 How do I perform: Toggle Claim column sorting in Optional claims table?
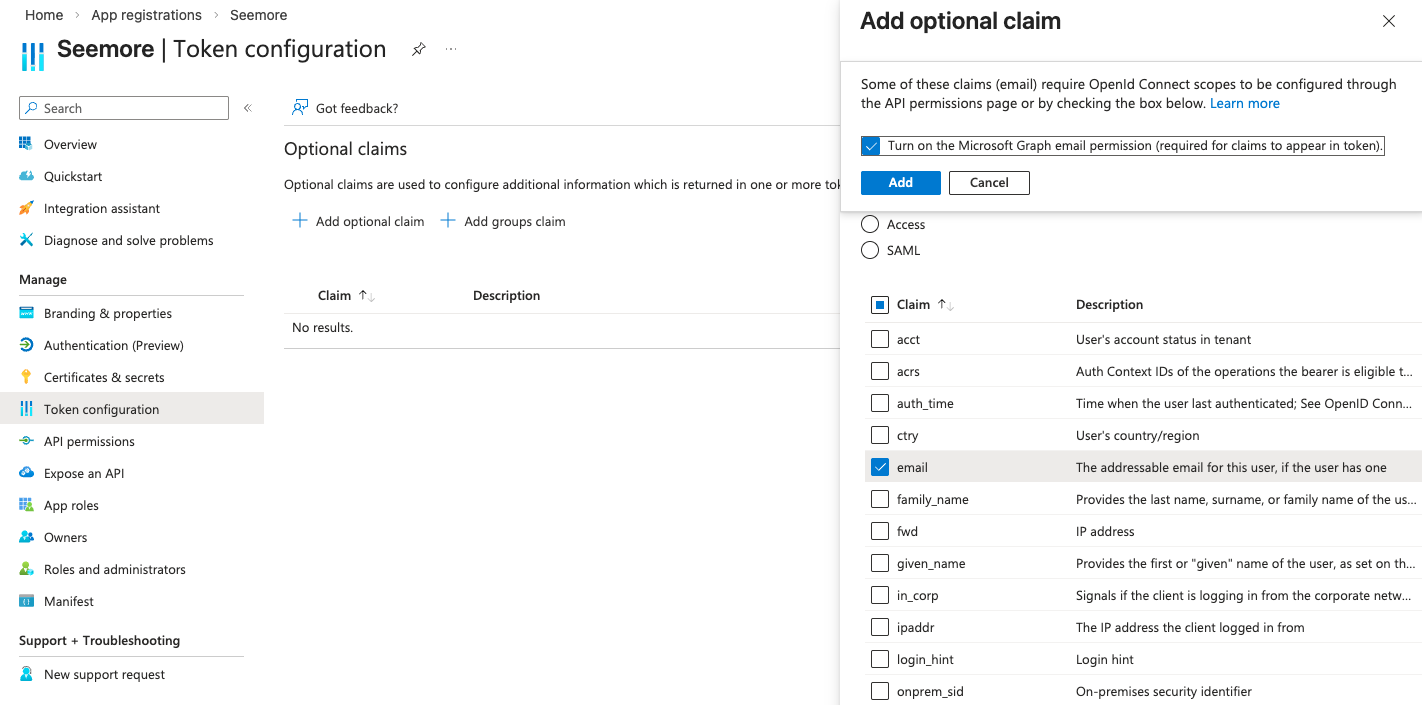(343, 295)
